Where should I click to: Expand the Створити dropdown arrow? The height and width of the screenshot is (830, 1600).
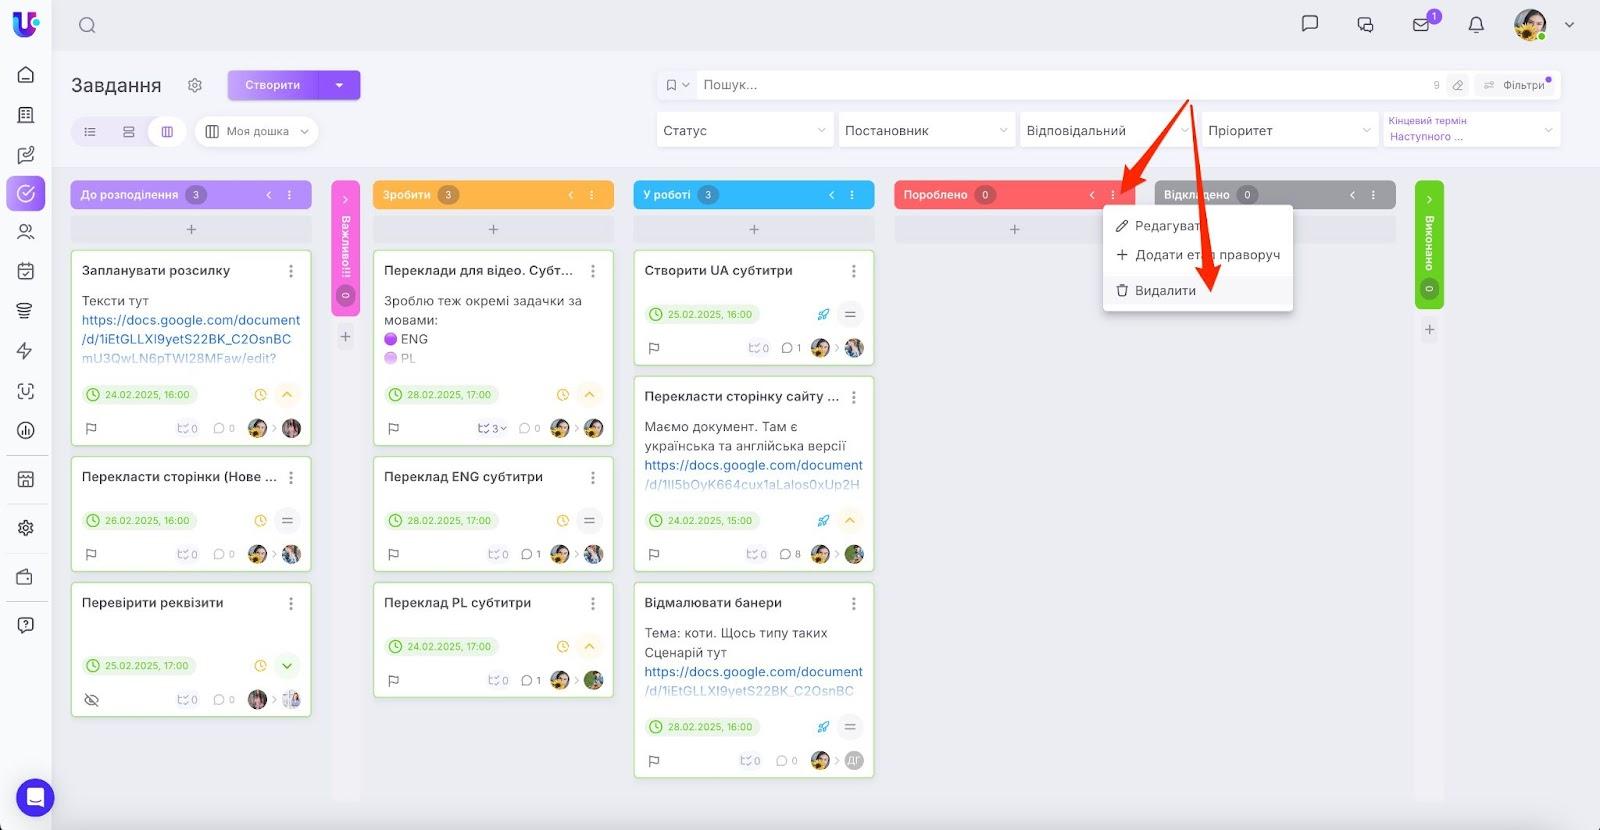coord(339,85)
